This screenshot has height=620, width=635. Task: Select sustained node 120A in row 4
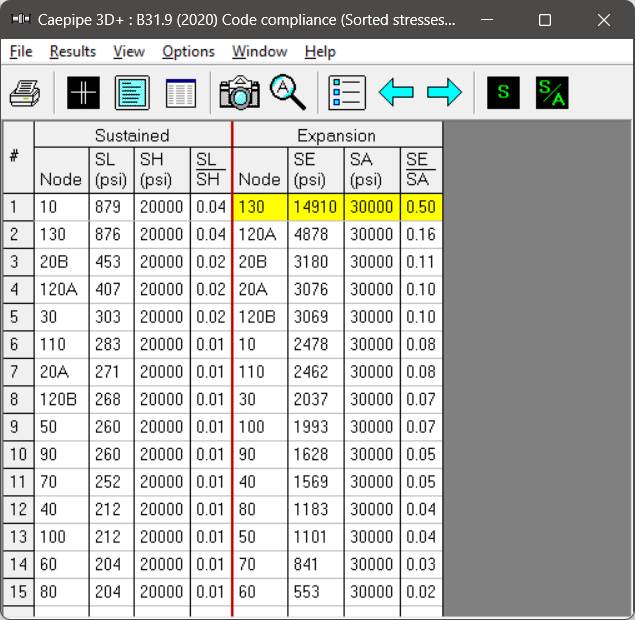click(x=61, y=290)
